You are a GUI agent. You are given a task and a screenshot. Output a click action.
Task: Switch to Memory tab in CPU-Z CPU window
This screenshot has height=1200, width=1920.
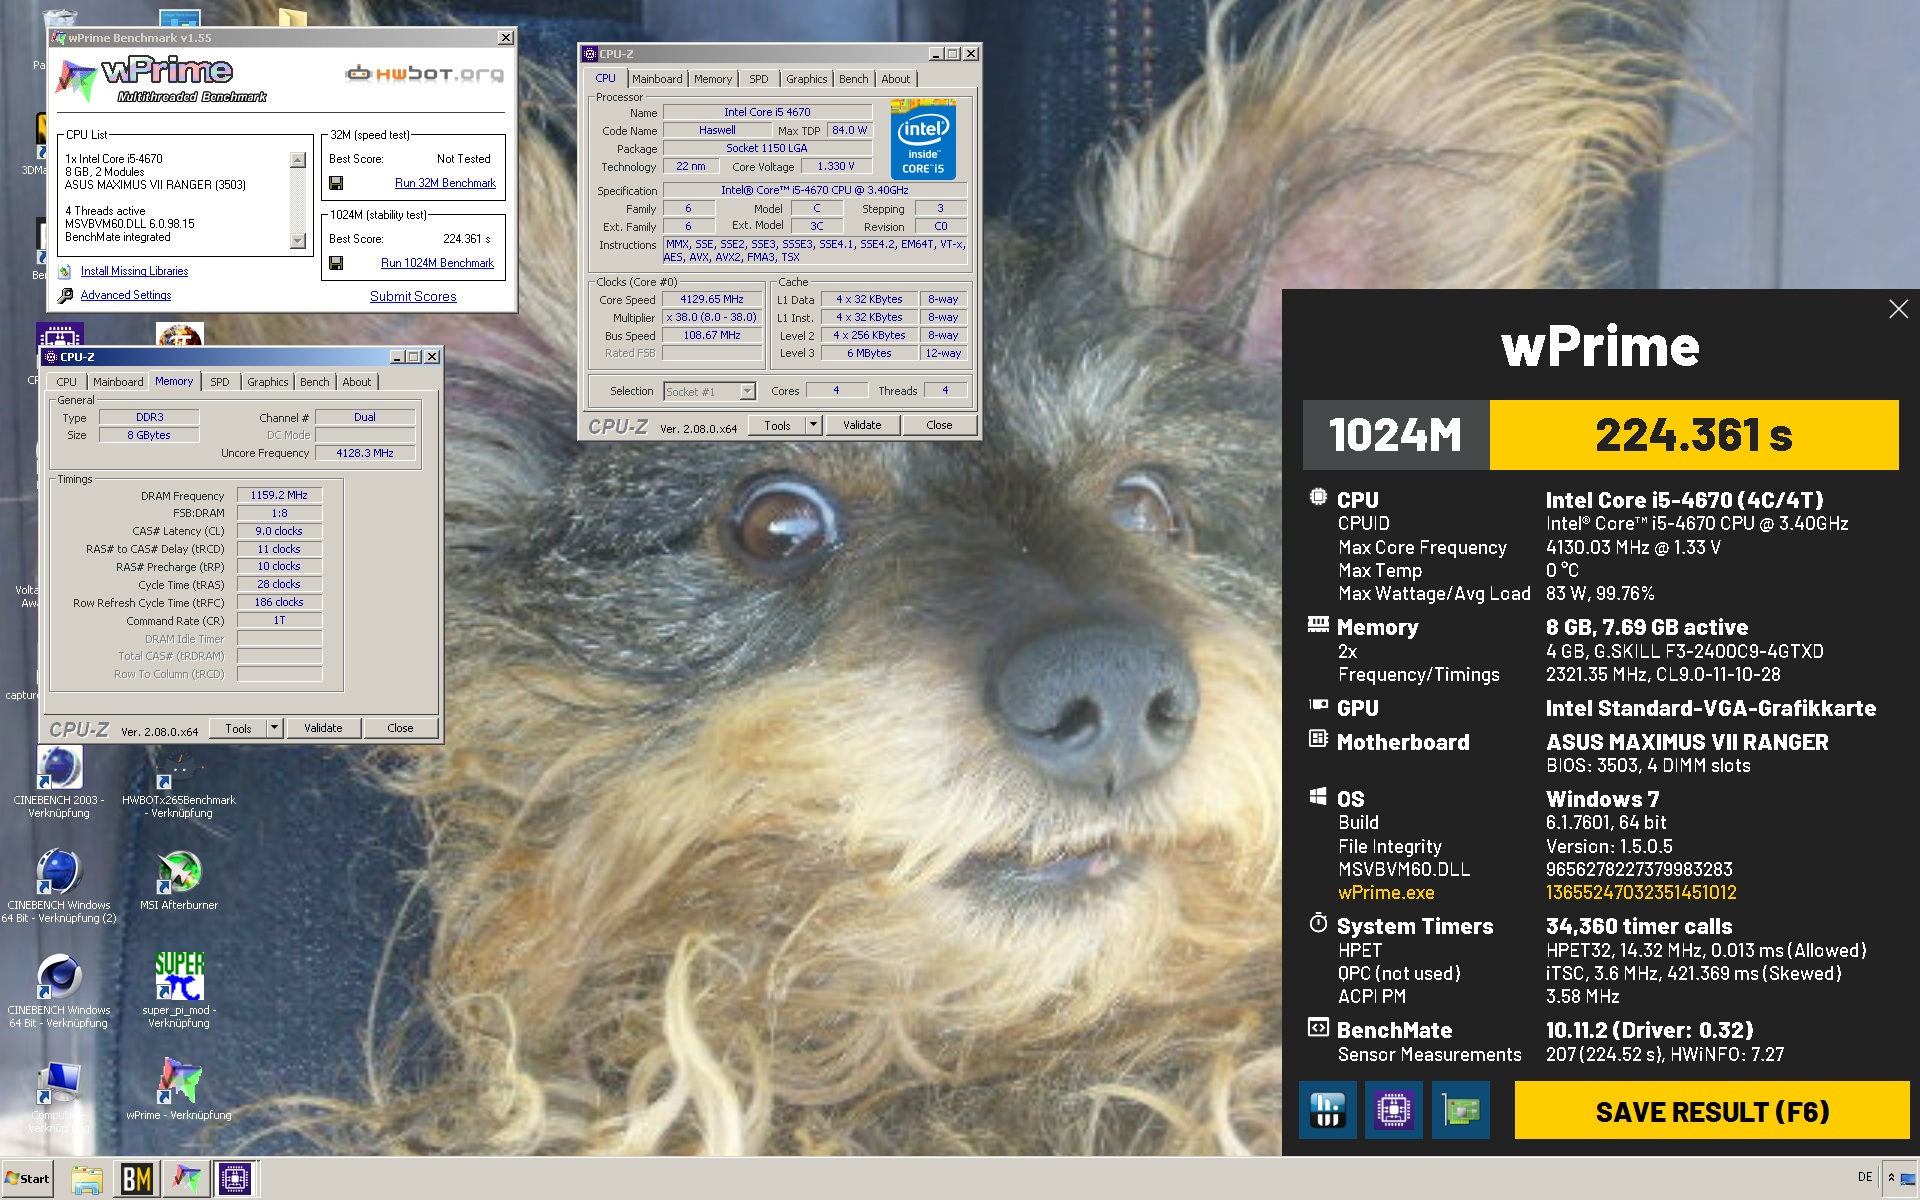[x=713, y=79]
